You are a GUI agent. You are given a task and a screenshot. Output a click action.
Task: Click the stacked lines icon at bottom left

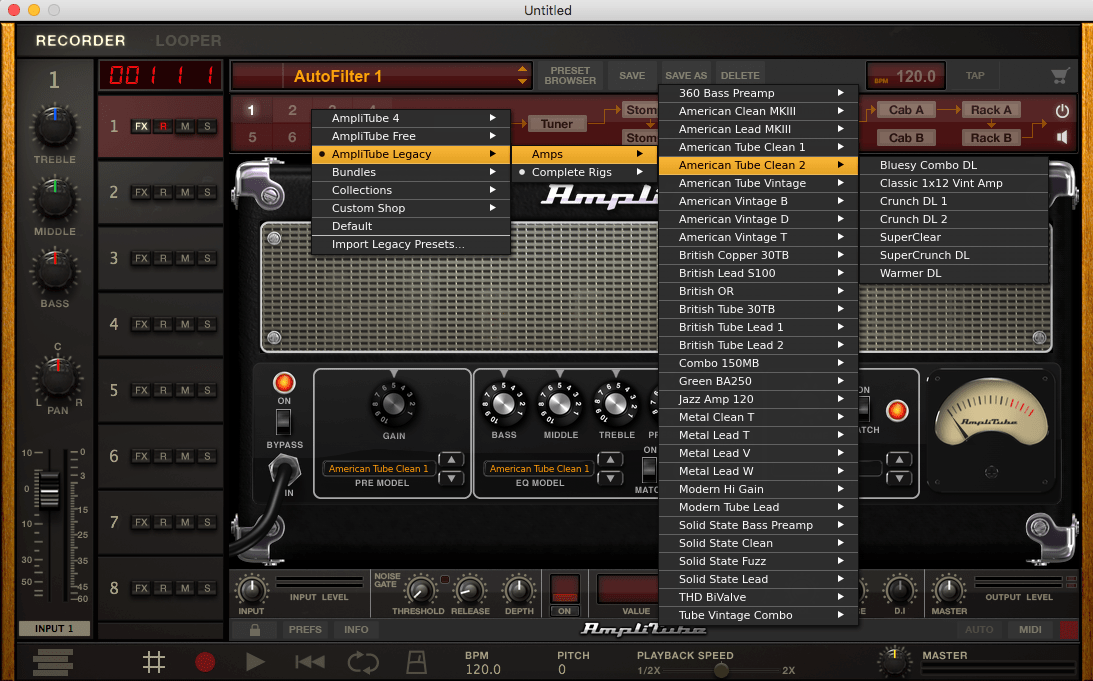[x=53, y=662]
